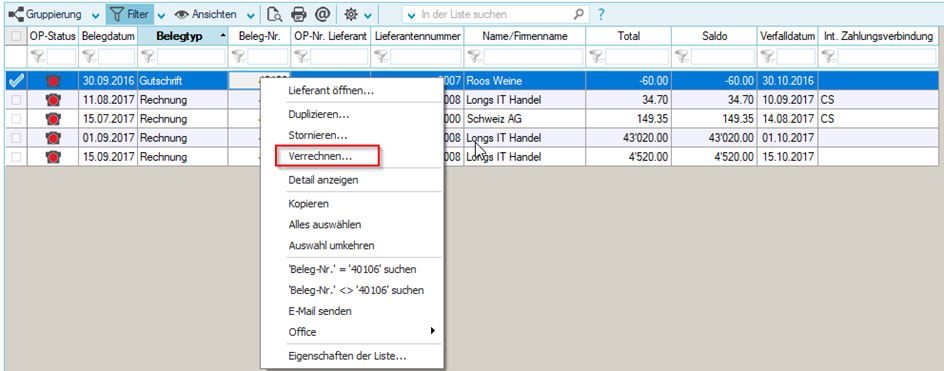This screenshot has height=371, width=944.
Task: Sort by the Beleg-Nr. column header
Action: pyautogui.click(x=259, y=36)
